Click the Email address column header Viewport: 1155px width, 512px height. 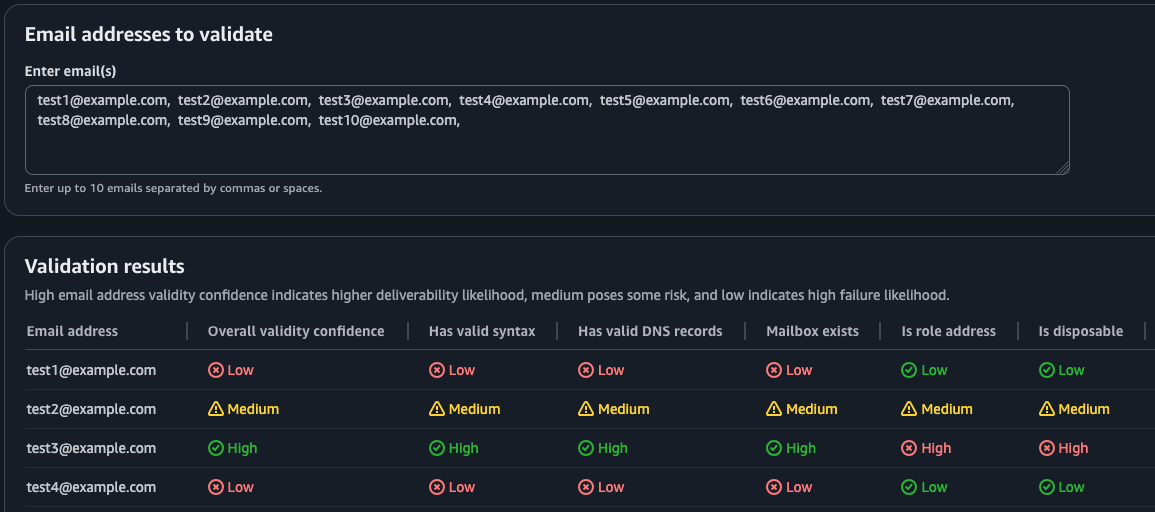pos(72,331)
